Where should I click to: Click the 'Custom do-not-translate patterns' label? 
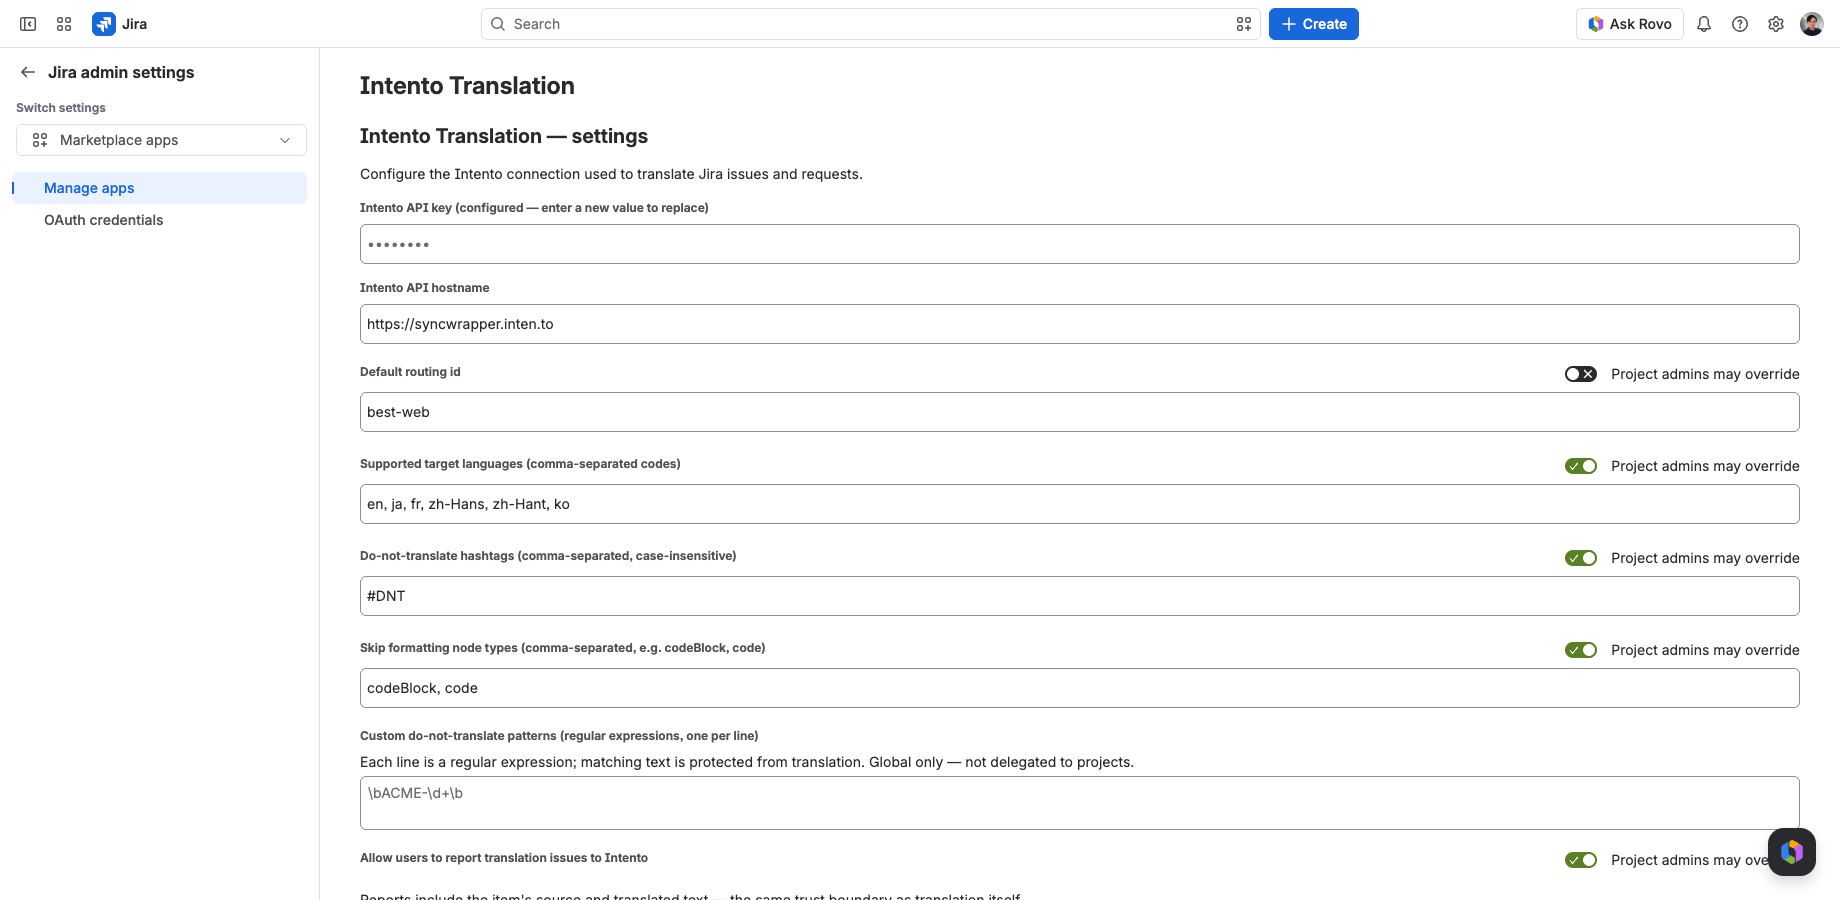click(559, 736)
